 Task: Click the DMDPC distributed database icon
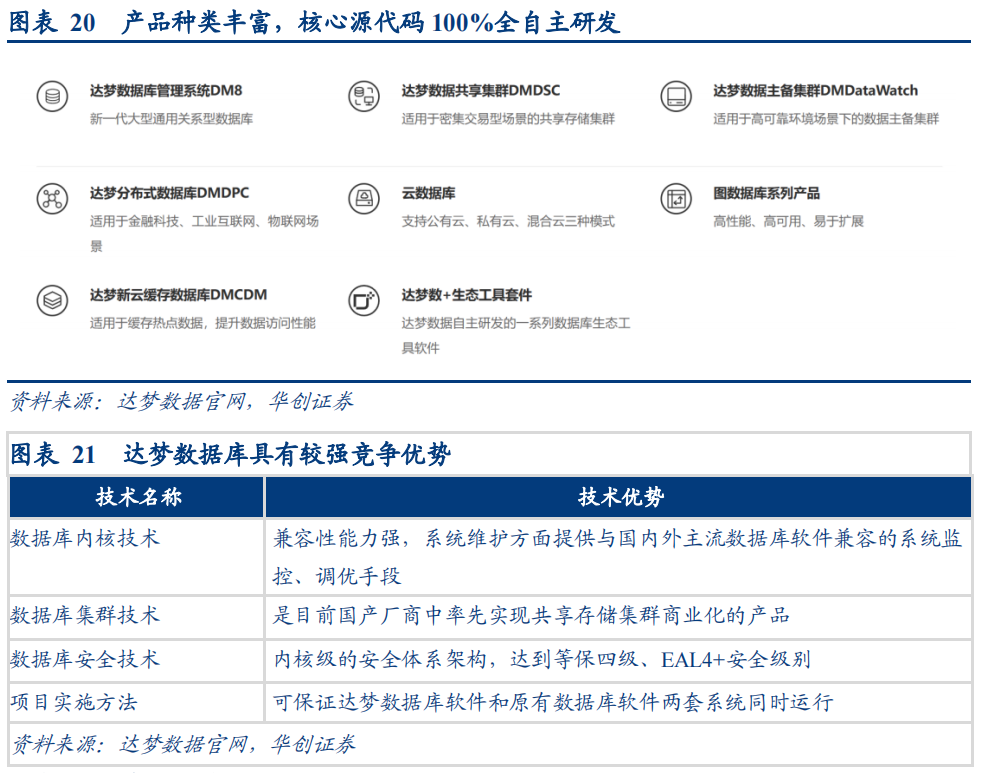pyautogui.click(x=53, y=199)
